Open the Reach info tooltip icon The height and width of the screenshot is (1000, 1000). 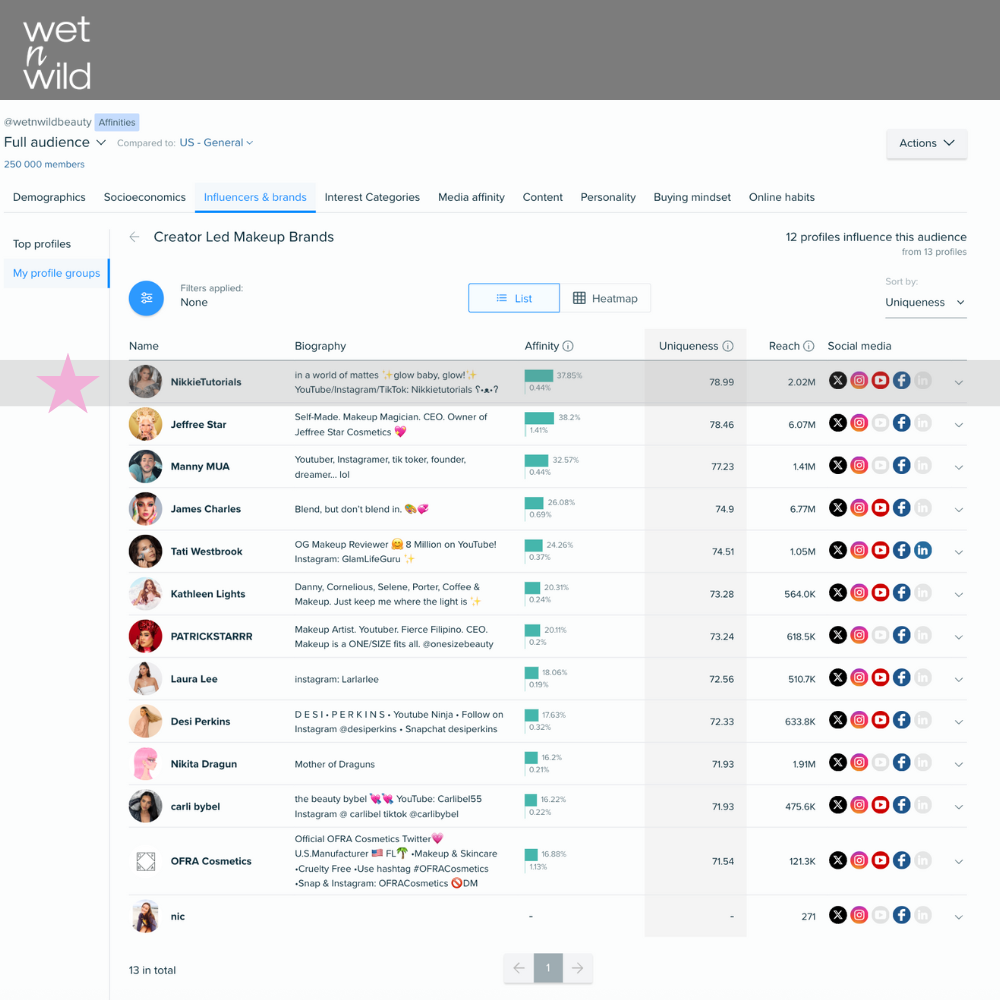pos(809,346)
